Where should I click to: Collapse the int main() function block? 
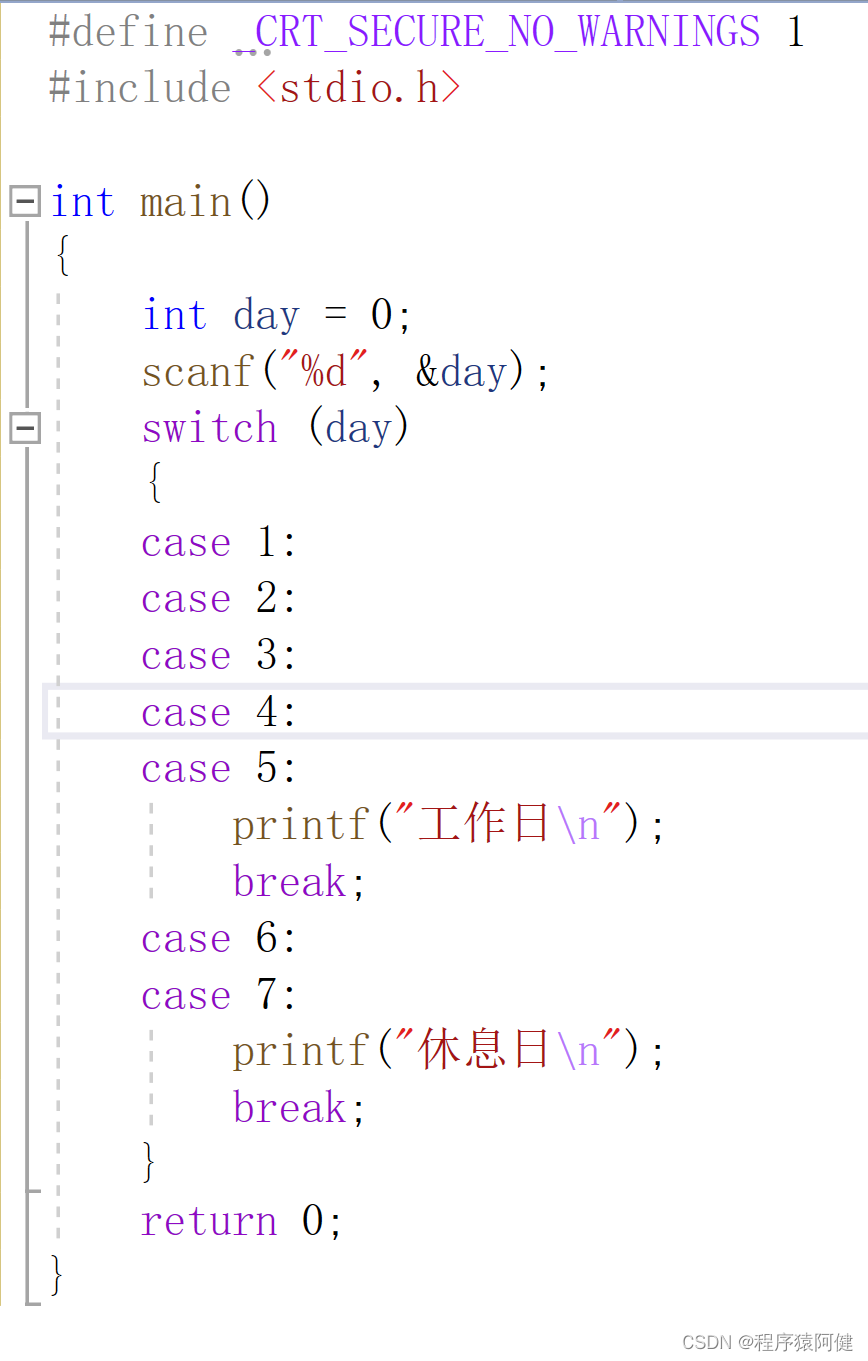tap(24, 202)
